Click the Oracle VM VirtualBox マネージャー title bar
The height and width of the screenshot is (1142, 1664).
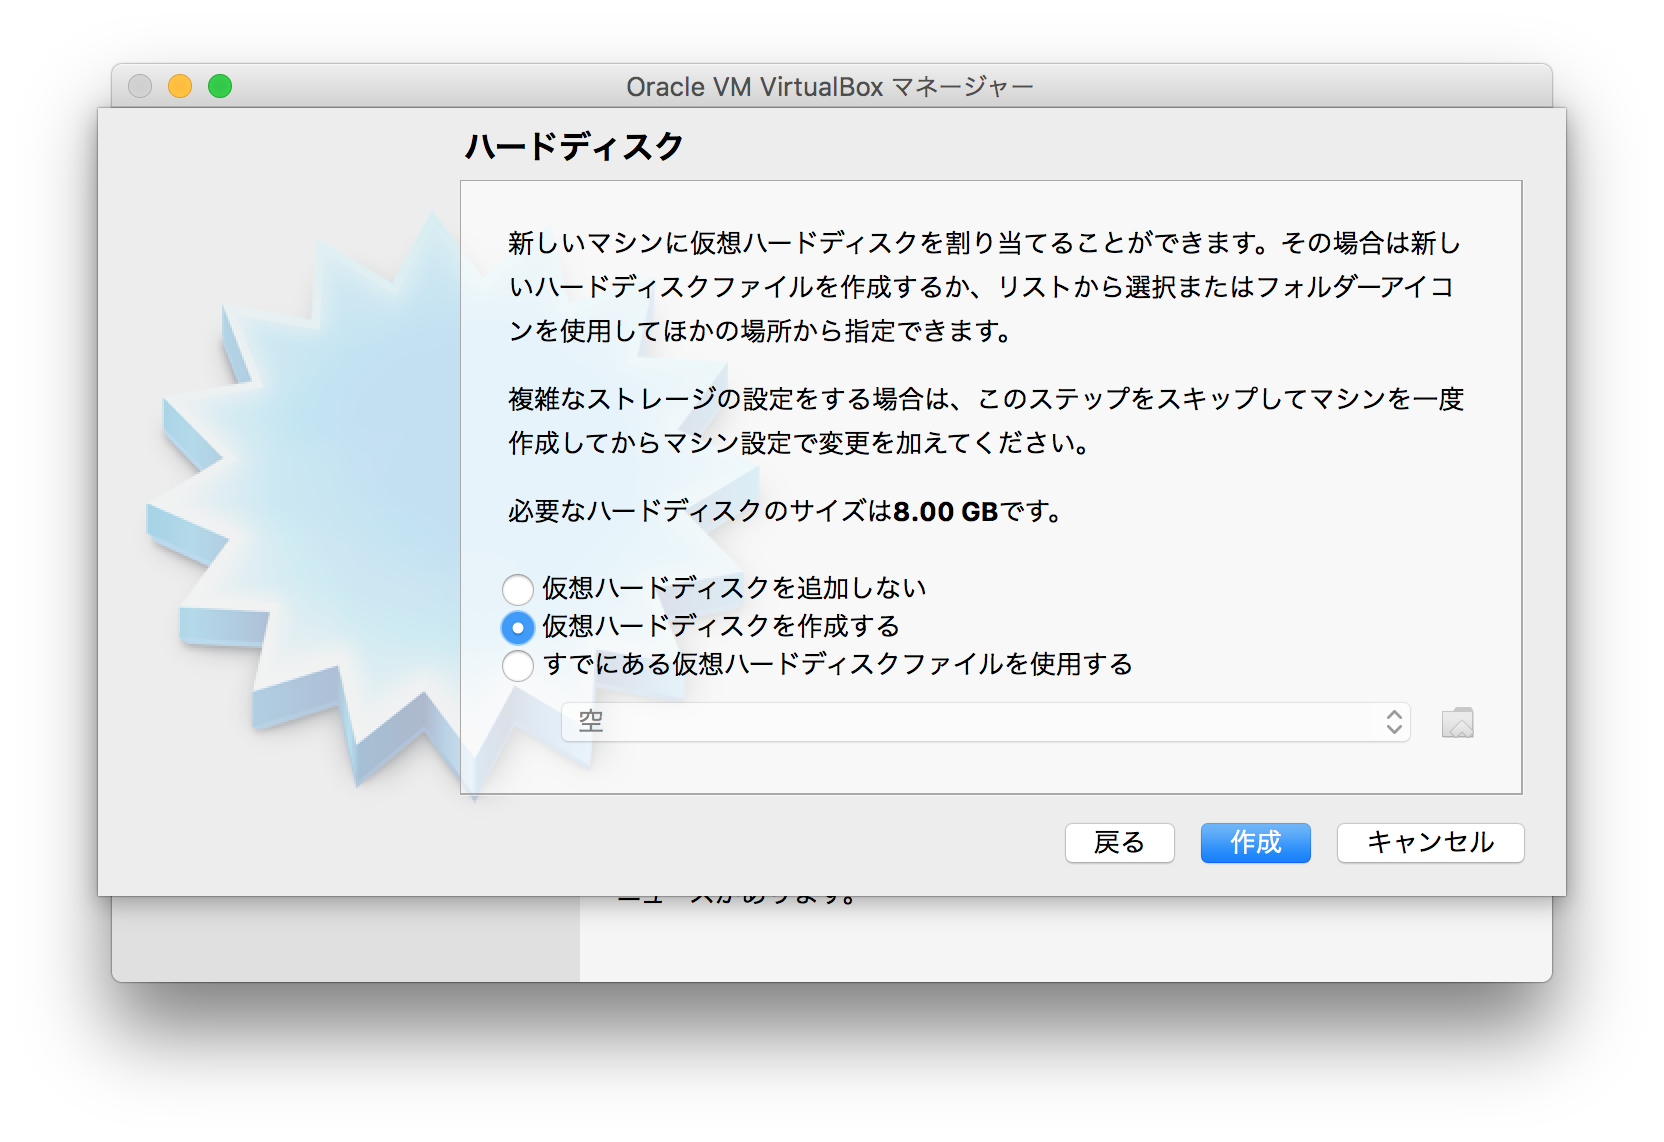[x=828, y=87]
